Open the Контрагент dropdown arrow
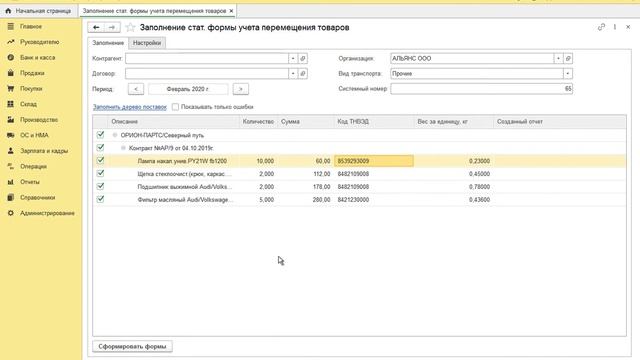Viewport: 640px width, 360px height. tap(293, 58)
